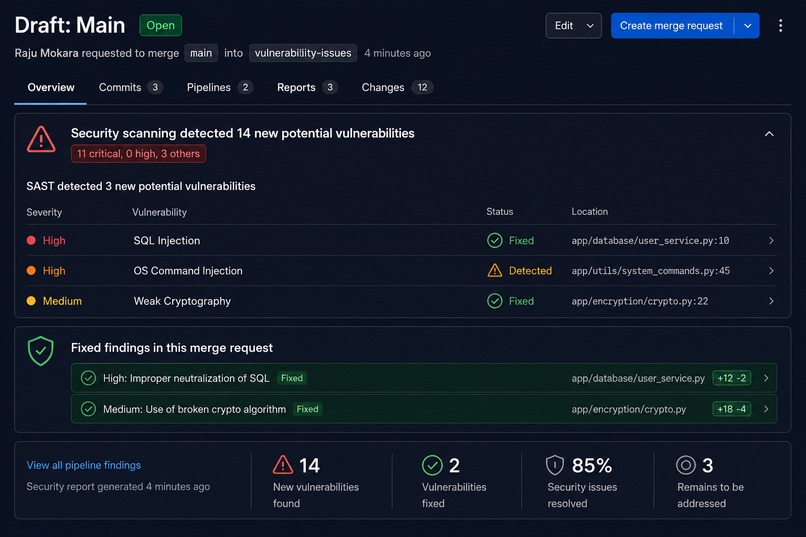
Task: Click the Location column header
Action: [590, 212]
